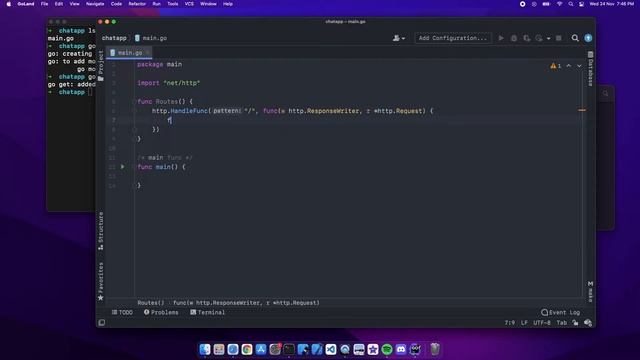Open Finder from the Dock

click(205, 349)
